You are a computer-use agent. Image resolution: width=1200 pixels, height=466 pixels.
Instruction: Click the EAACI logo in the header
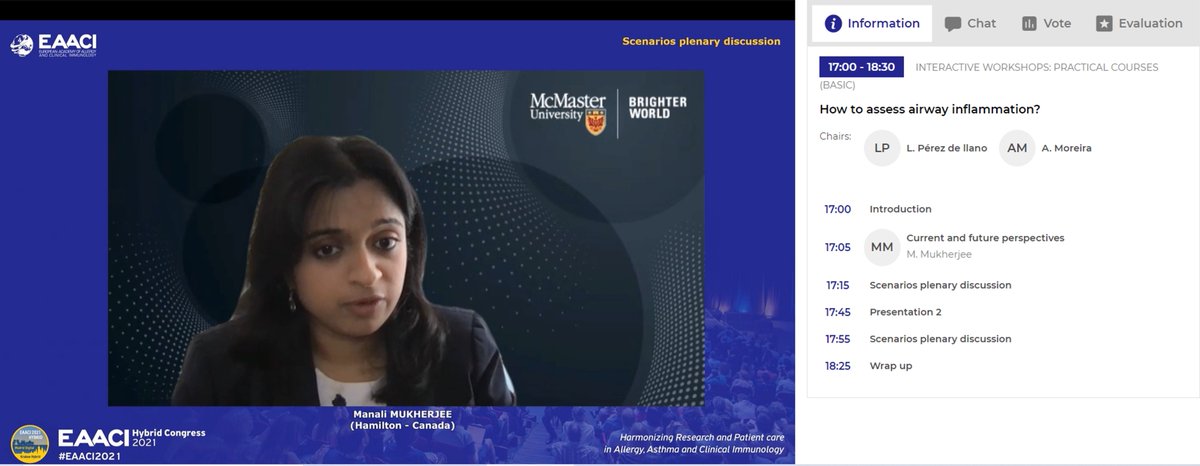pyautogui.click(x=53, y=44)
